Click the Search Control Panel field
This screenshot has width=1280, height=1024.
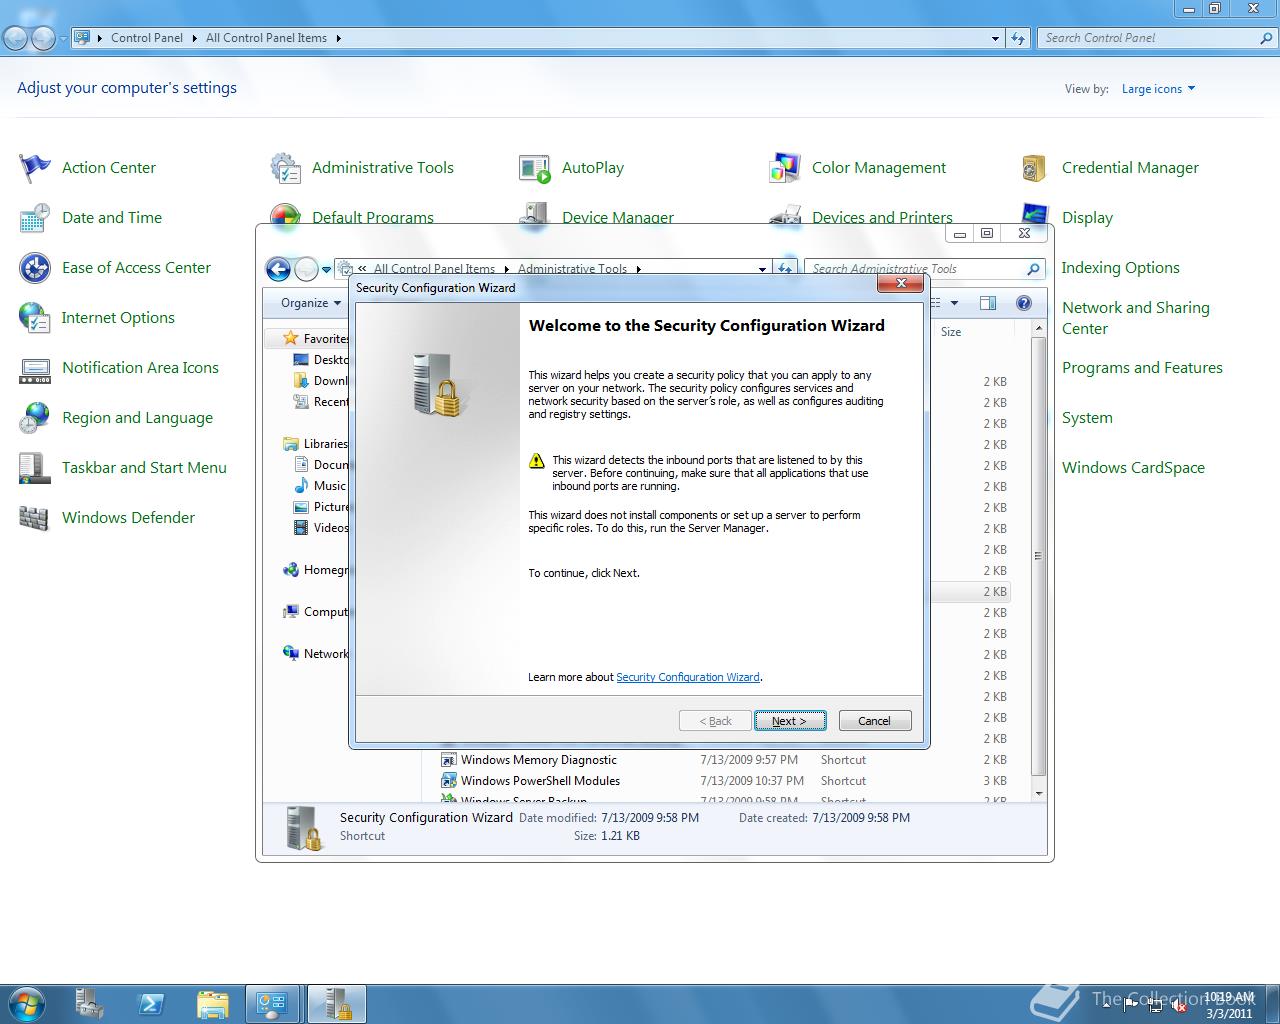1150,38
